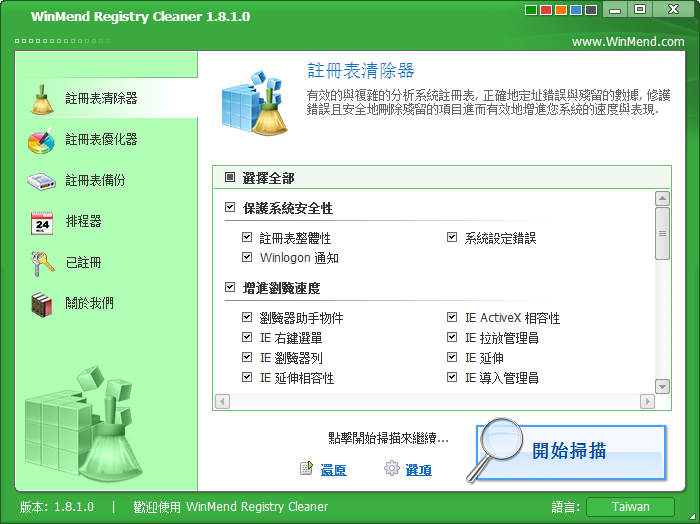Toggle the 選擇全部 checkbox
The image size is (700, 524).
pyautogui.click(x=230, y=177)
